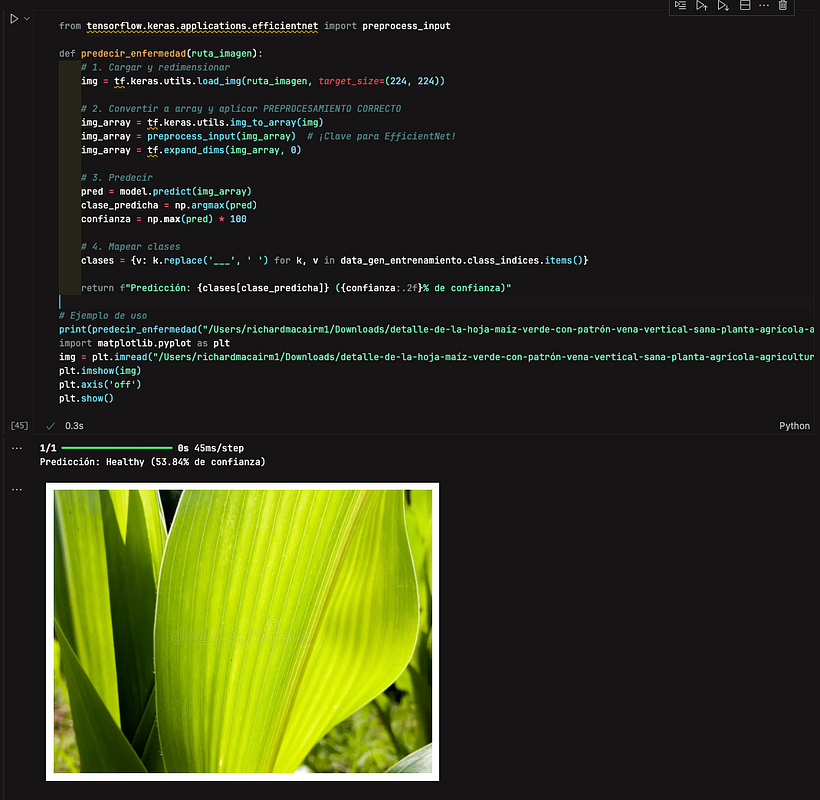Click 'Predicción: Healthy (53.84% de confianza)' output

click(153, 462)
